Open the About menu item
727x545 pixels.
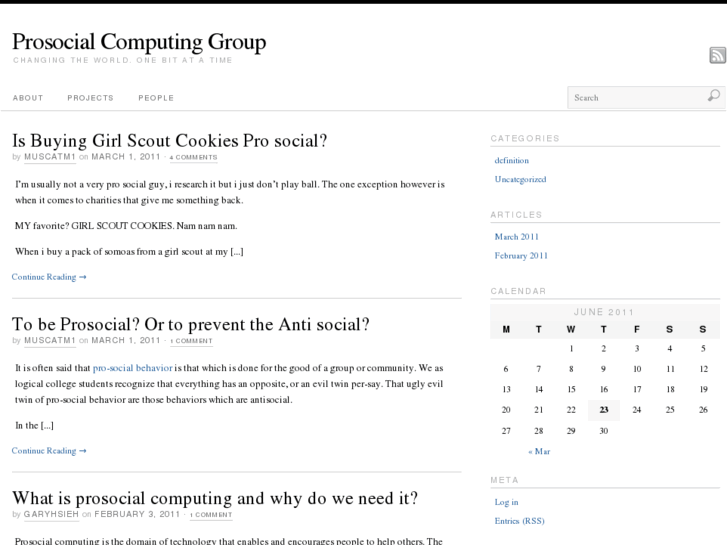28,98
